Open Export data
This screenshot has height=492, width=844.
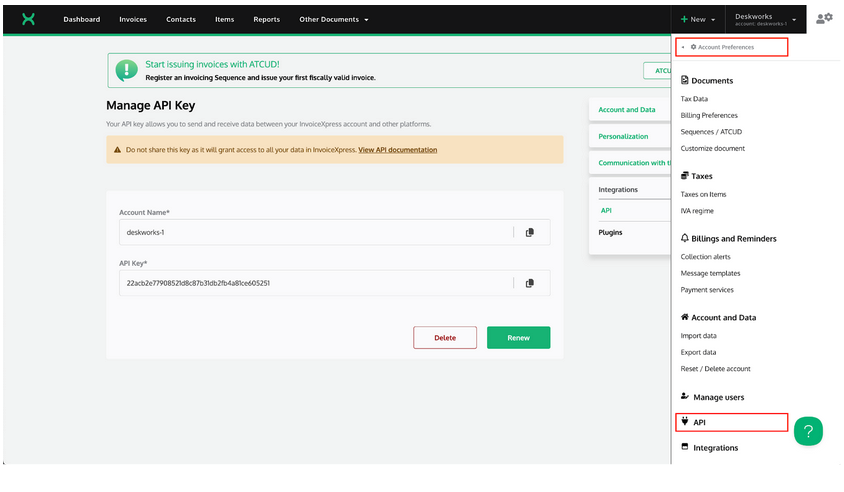(x=698, y=353)
